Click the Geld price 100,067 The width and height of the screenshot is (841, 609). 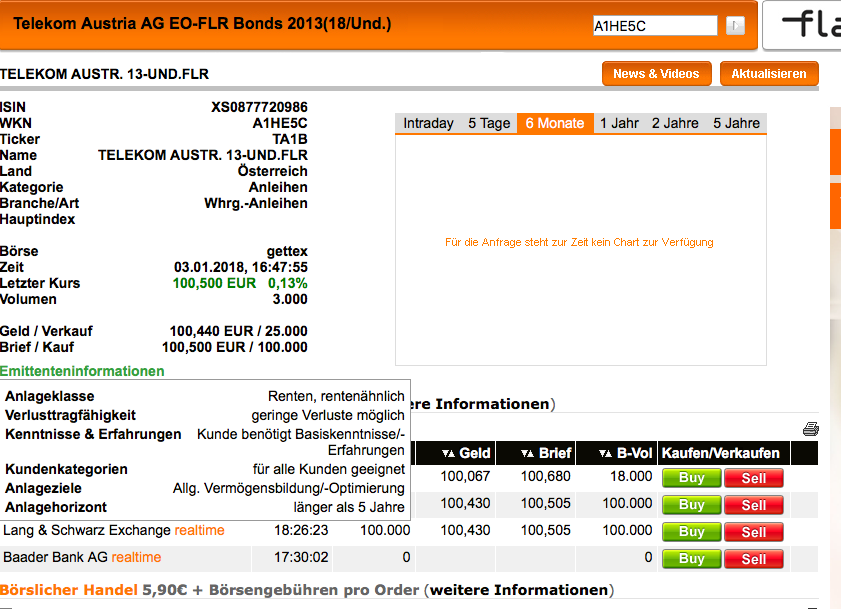[465, 476]
